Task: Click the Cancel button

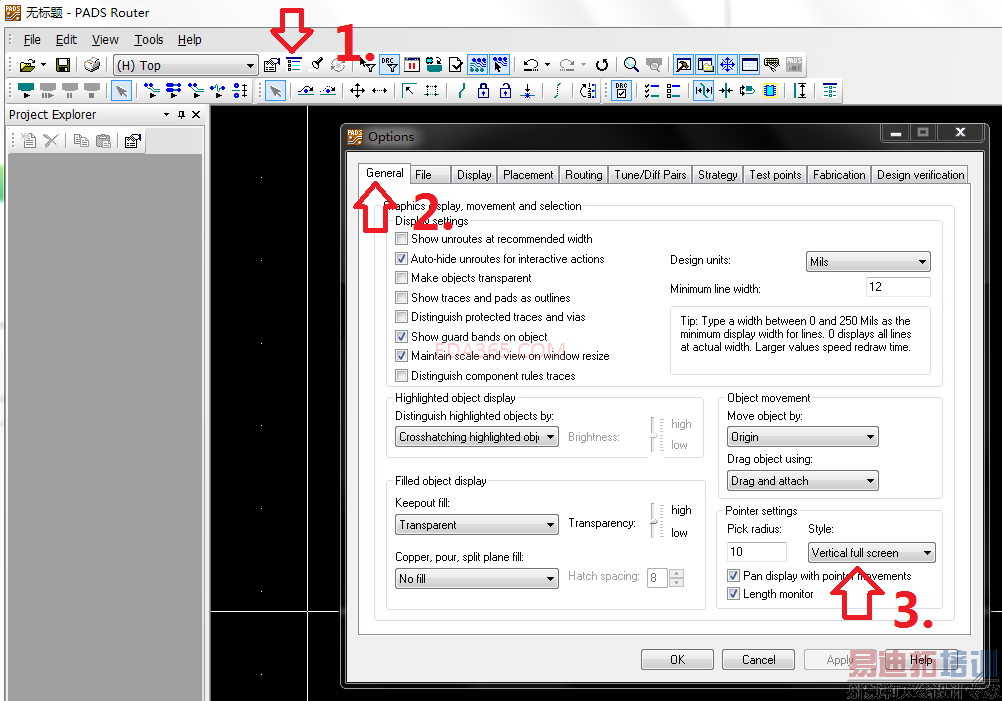Action: [759, 659]
